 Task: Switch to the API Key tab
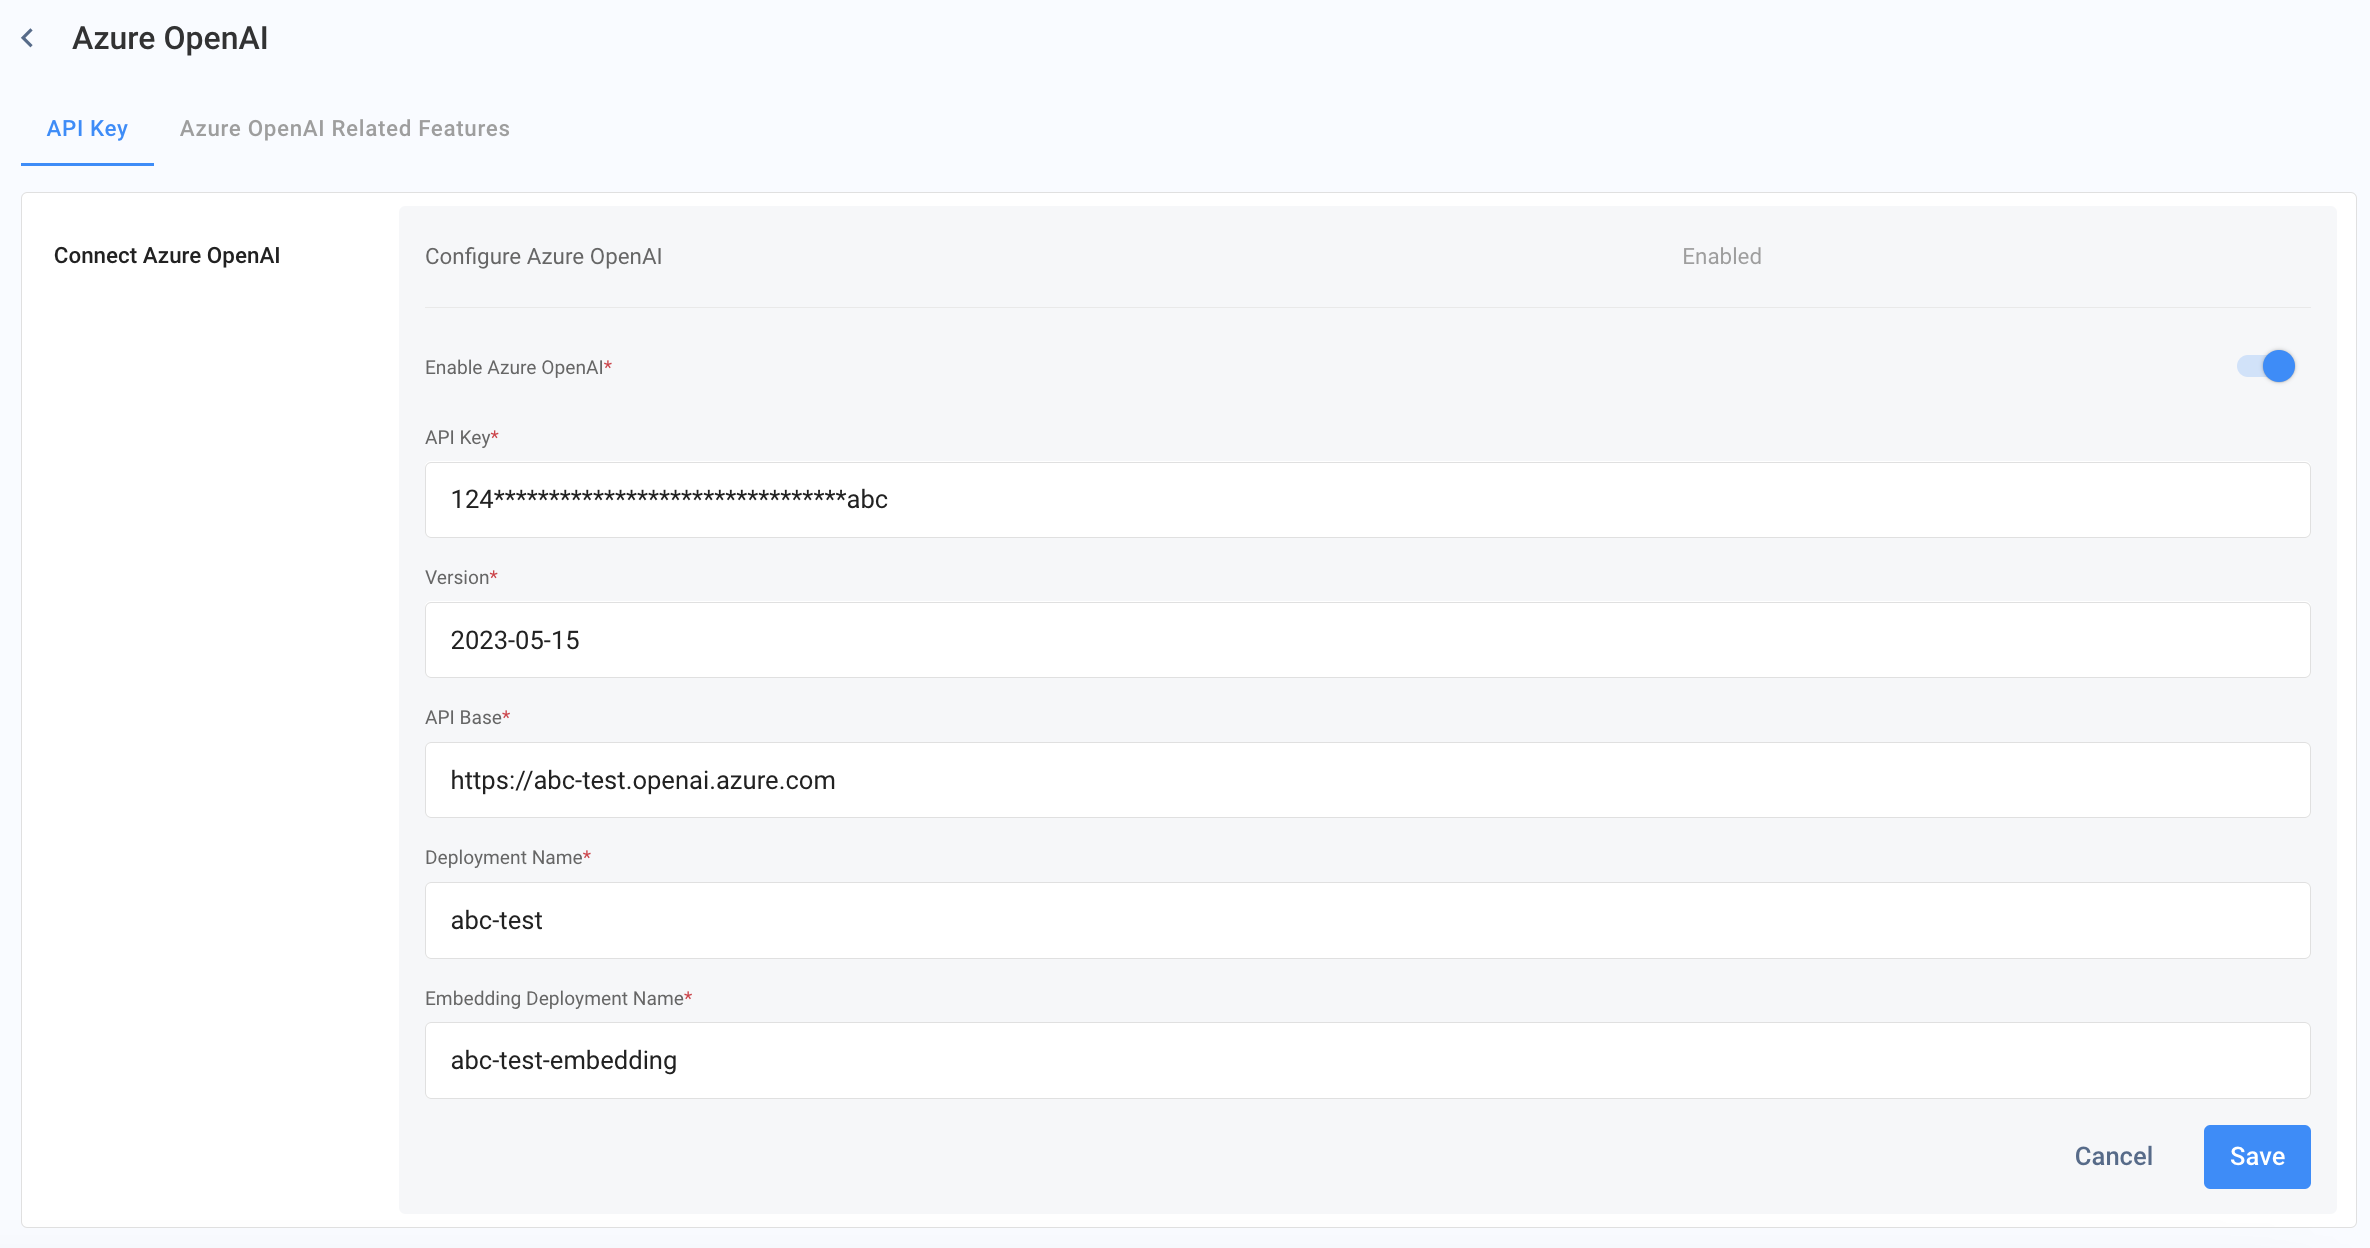click(87, 128)
